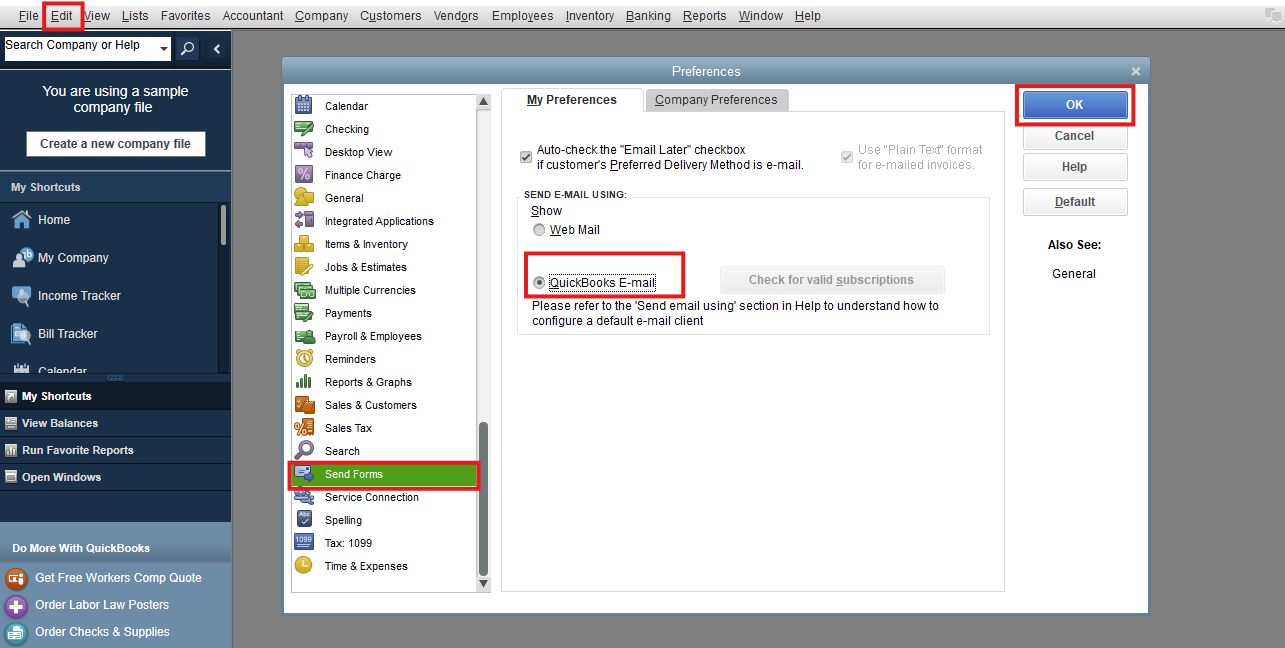The width and height of the screenshot is (1285, 648).
Task: Toggle Auto-check "Email Later" checkbox
Action: tap(526, 157)
